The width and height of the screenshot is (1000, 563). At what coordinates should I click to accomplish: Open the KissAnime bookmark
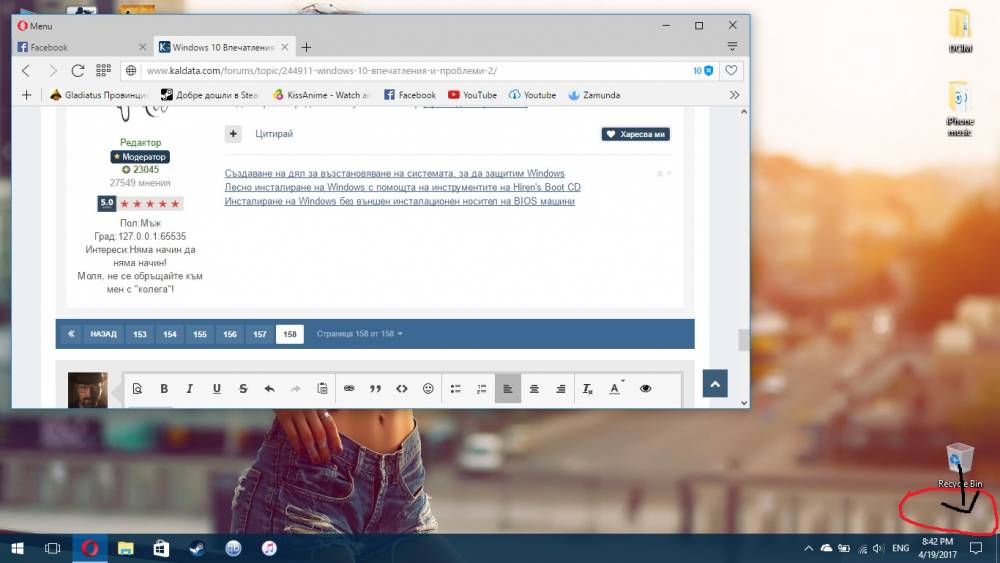tap(321, 95)
